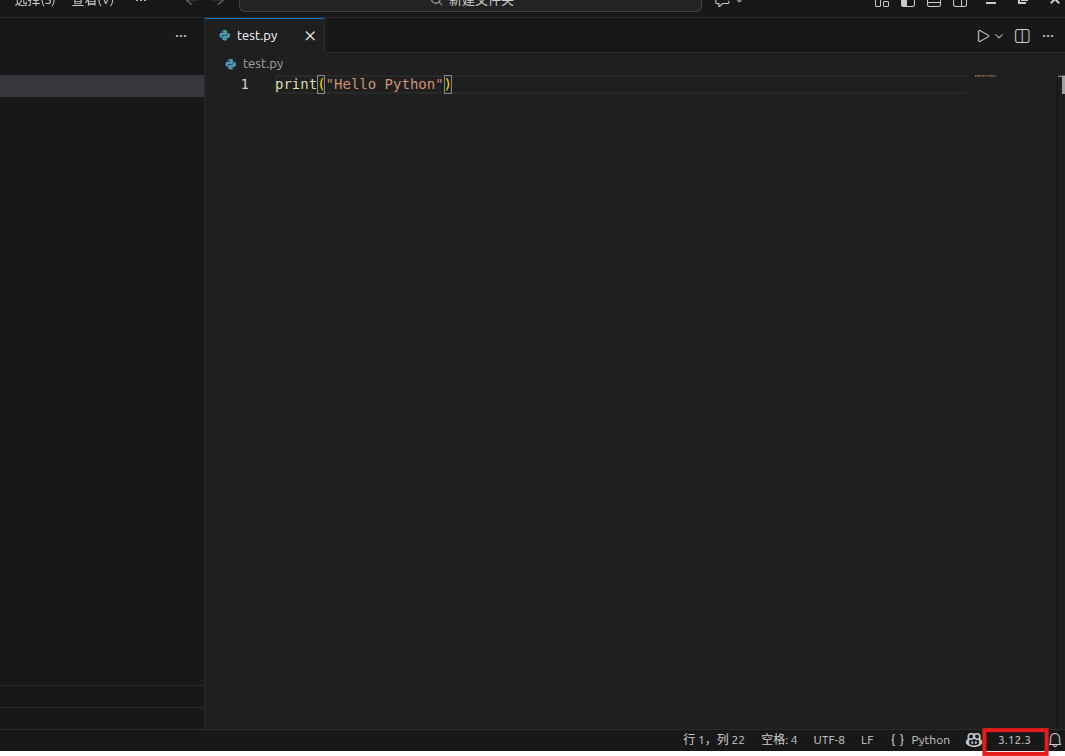Open the sidebar views ellipsis menu
Image resolution: width=1065 pixels, height=756 pixels.
click(x=181, y=36)
